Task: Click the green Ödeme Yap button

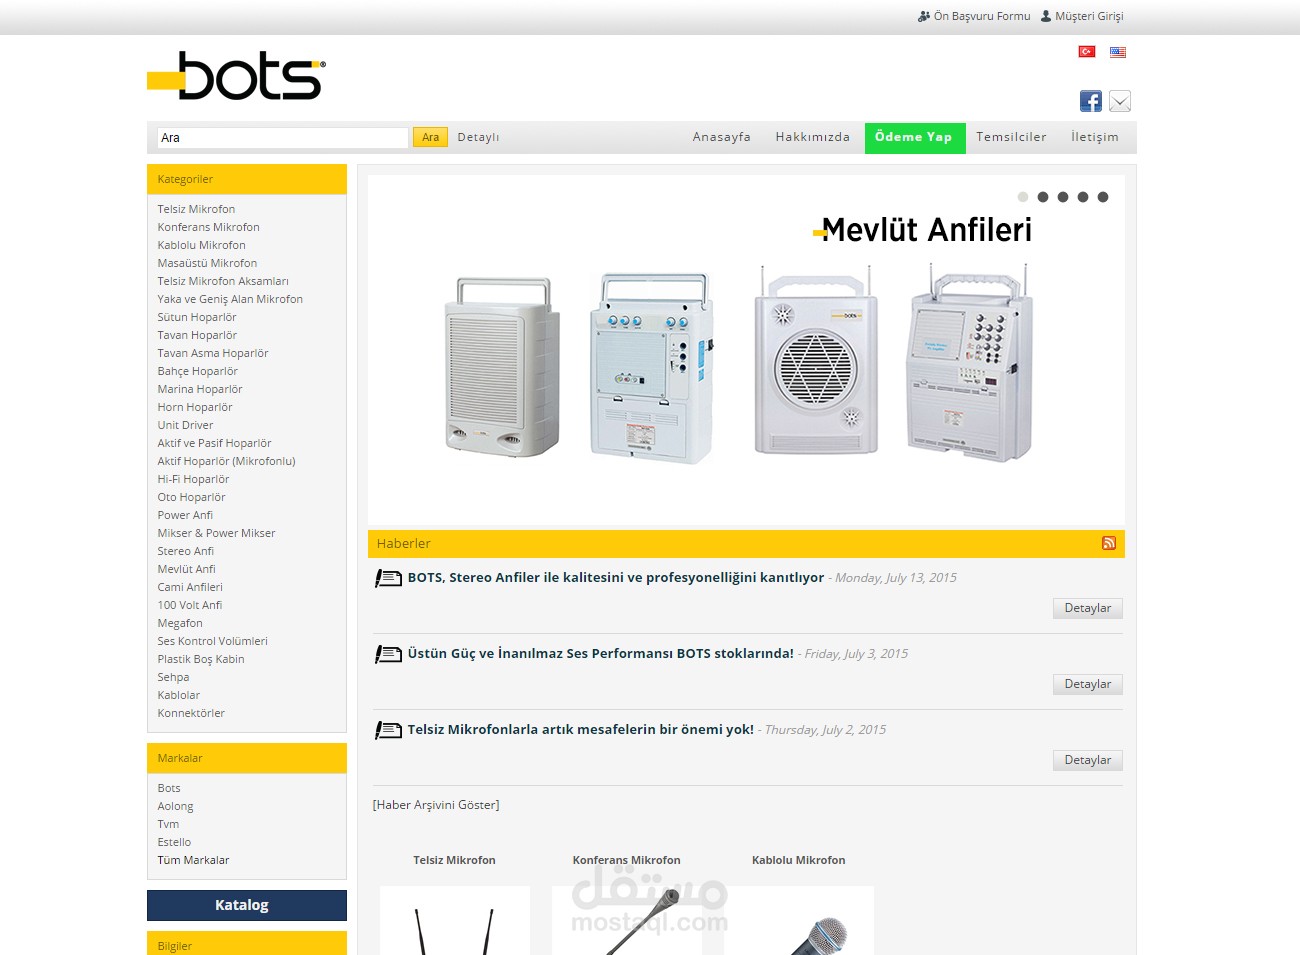Action: point(914,137)
